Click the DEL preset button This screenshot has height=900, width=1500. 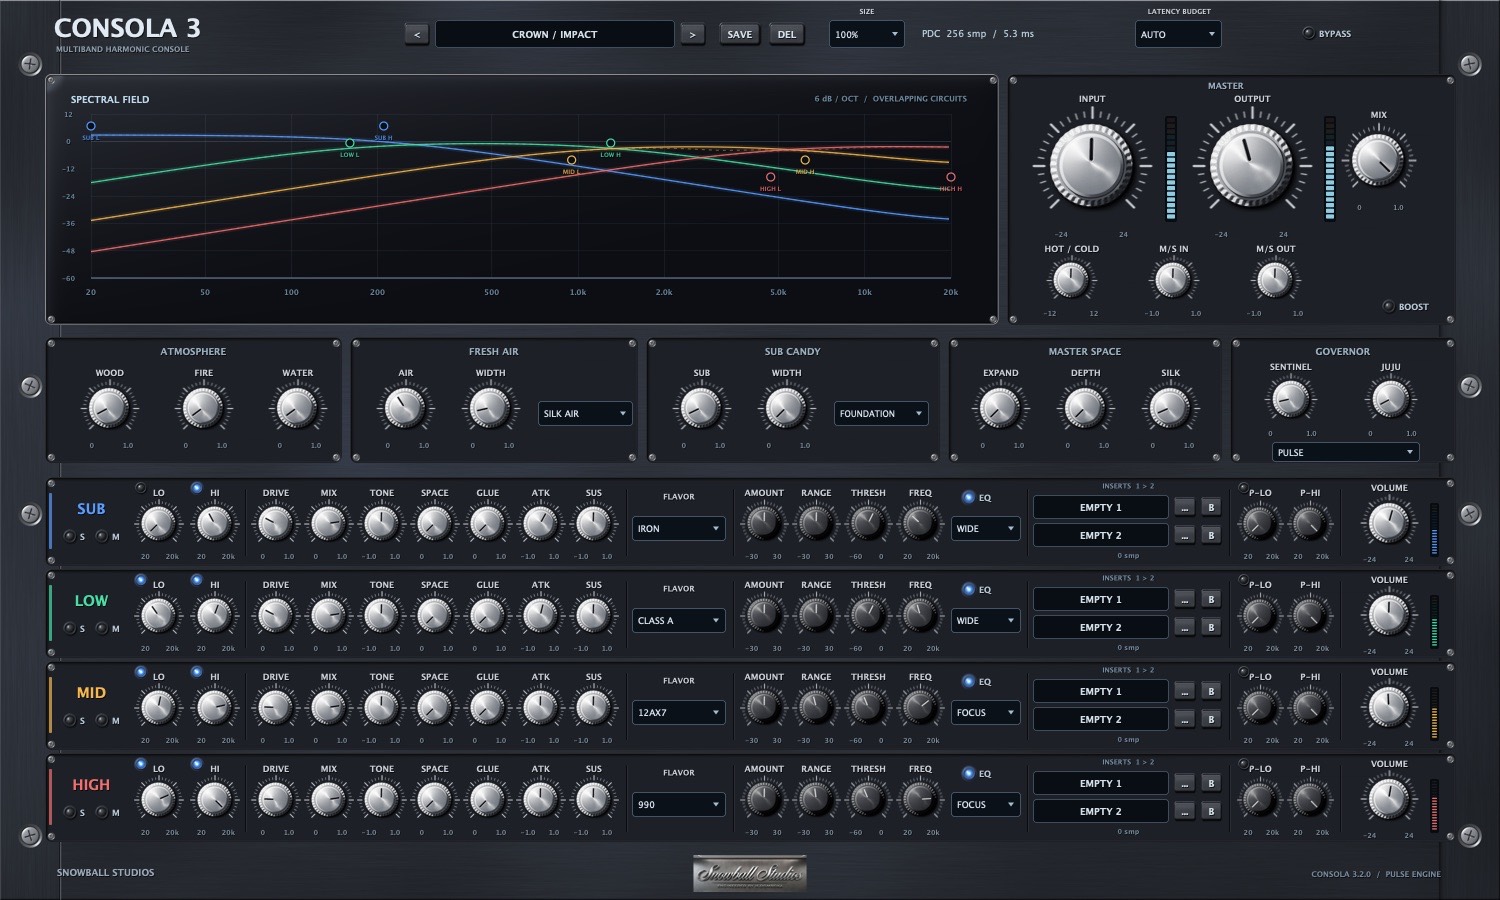point(787,34)
